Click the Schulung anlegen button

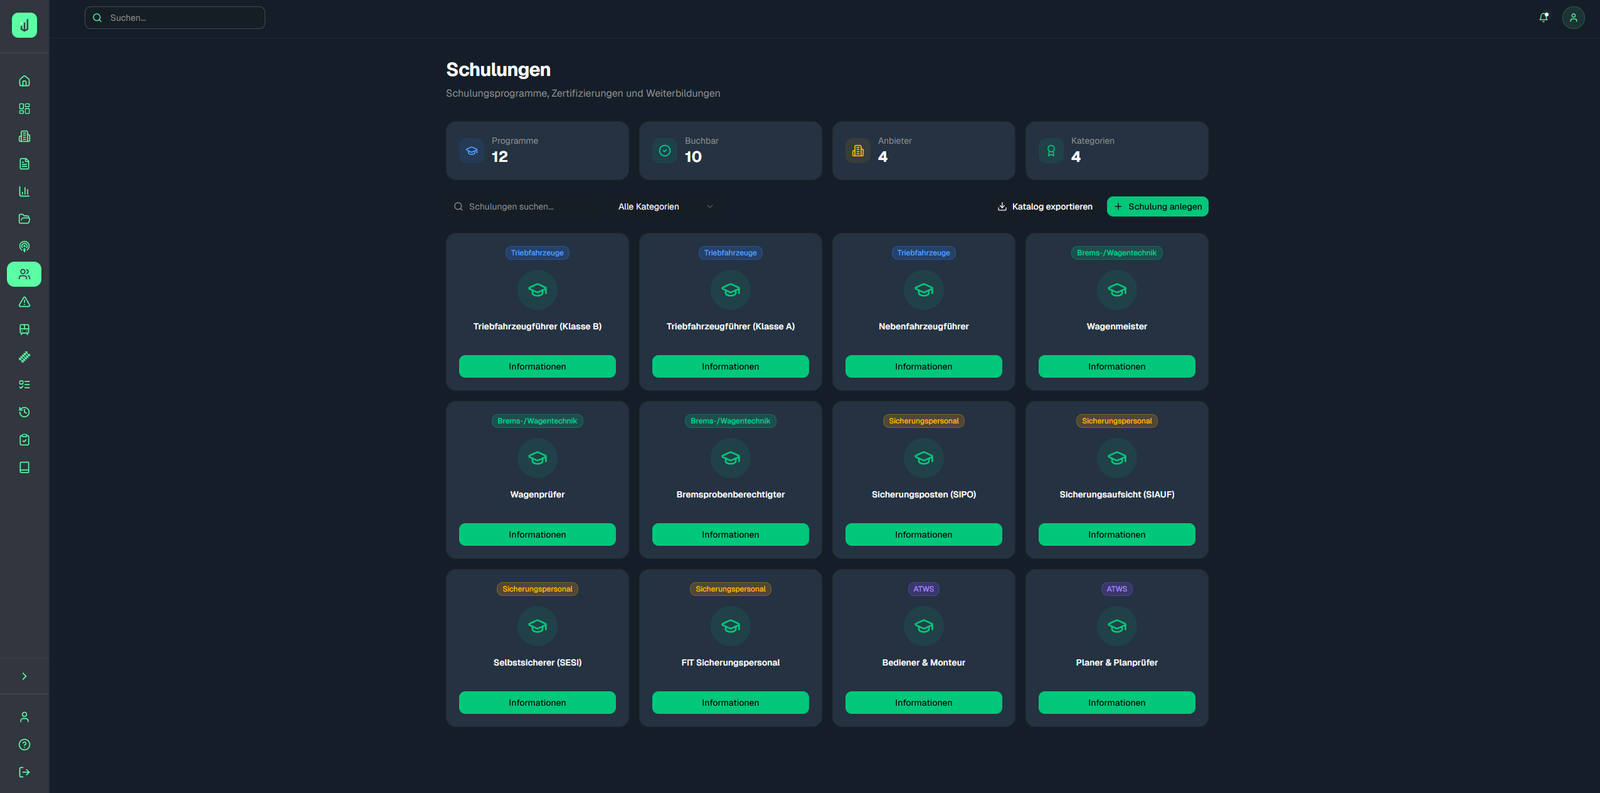tap(1157, 207)
